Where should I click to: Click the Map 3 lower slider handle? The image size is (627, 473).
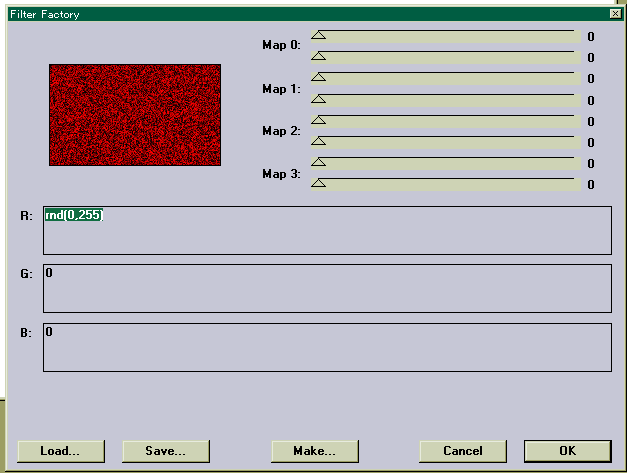pos(318,183)
